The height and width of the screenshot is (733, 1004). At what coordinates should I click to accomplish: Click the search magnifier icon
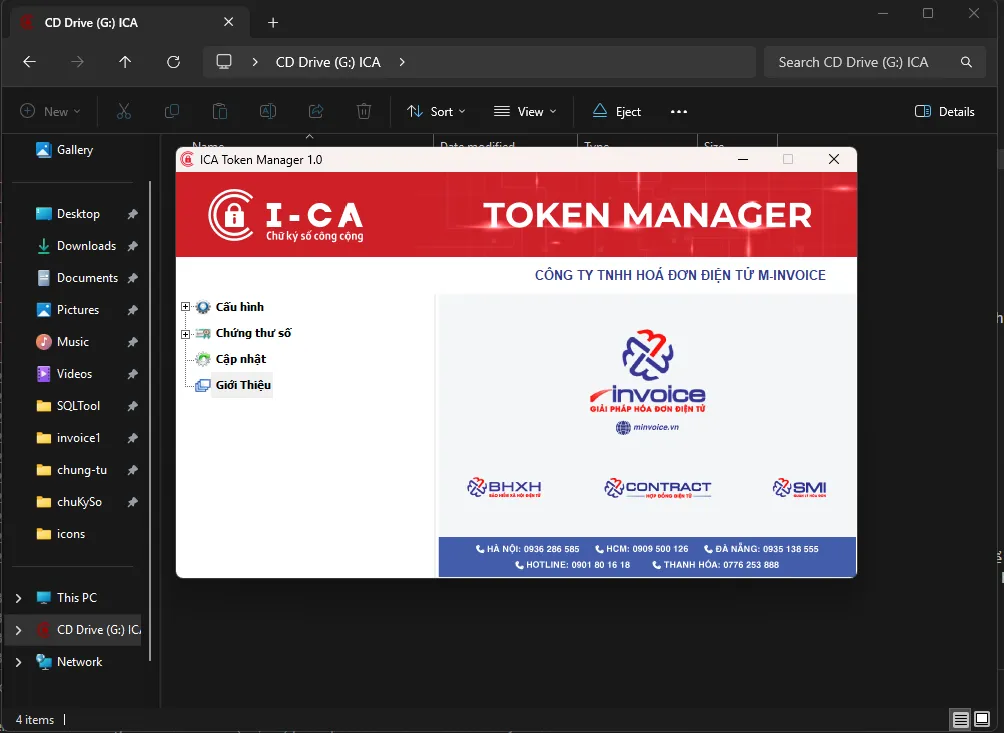coord(966,62)
